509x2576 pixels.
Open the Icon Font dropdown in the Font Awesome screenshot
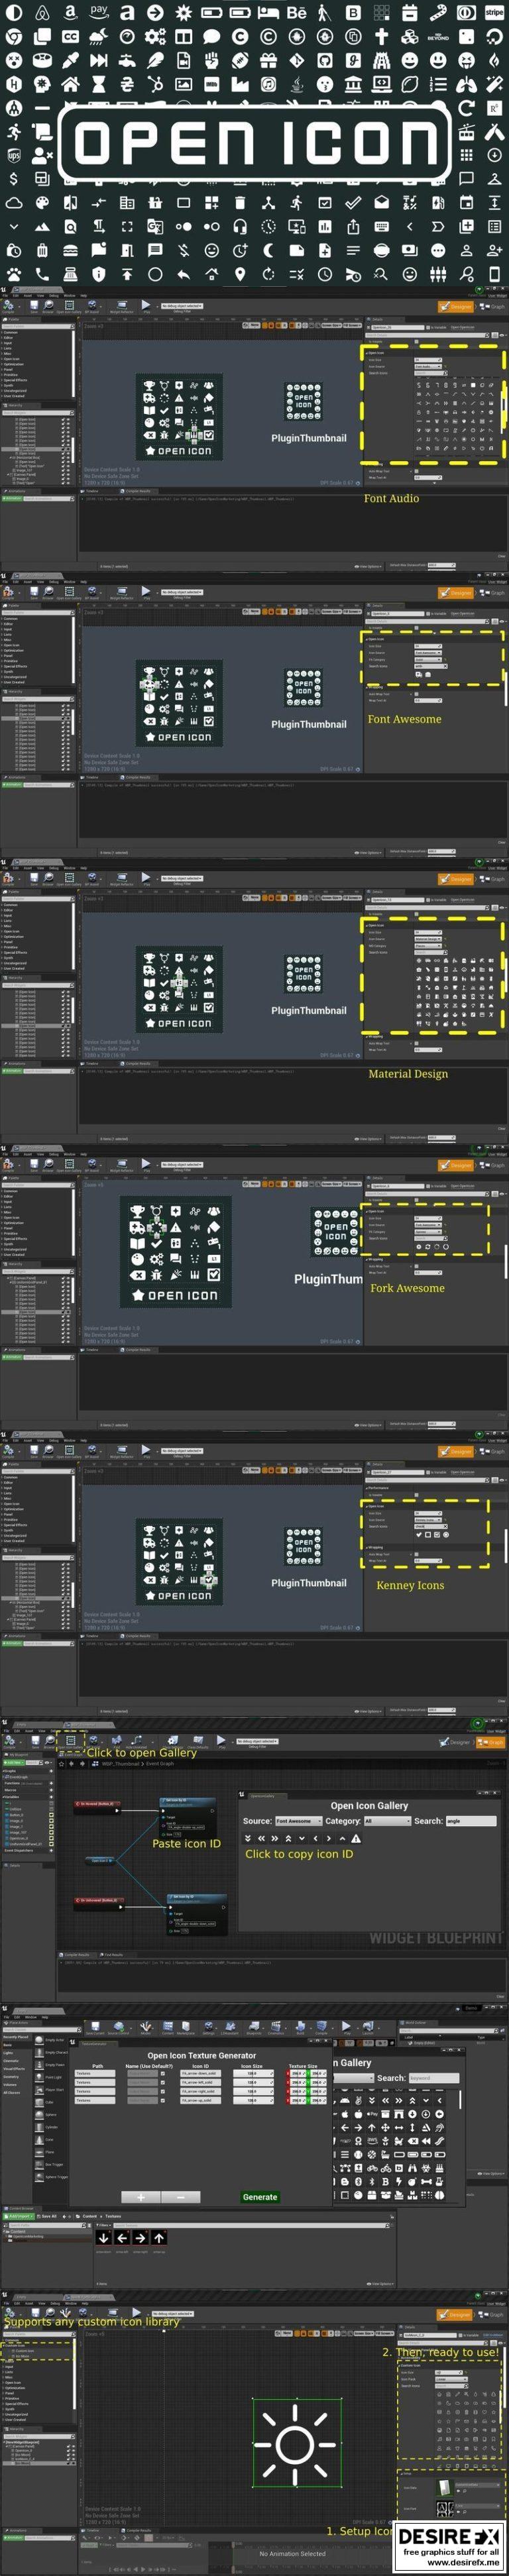click(x=428, y=653)
